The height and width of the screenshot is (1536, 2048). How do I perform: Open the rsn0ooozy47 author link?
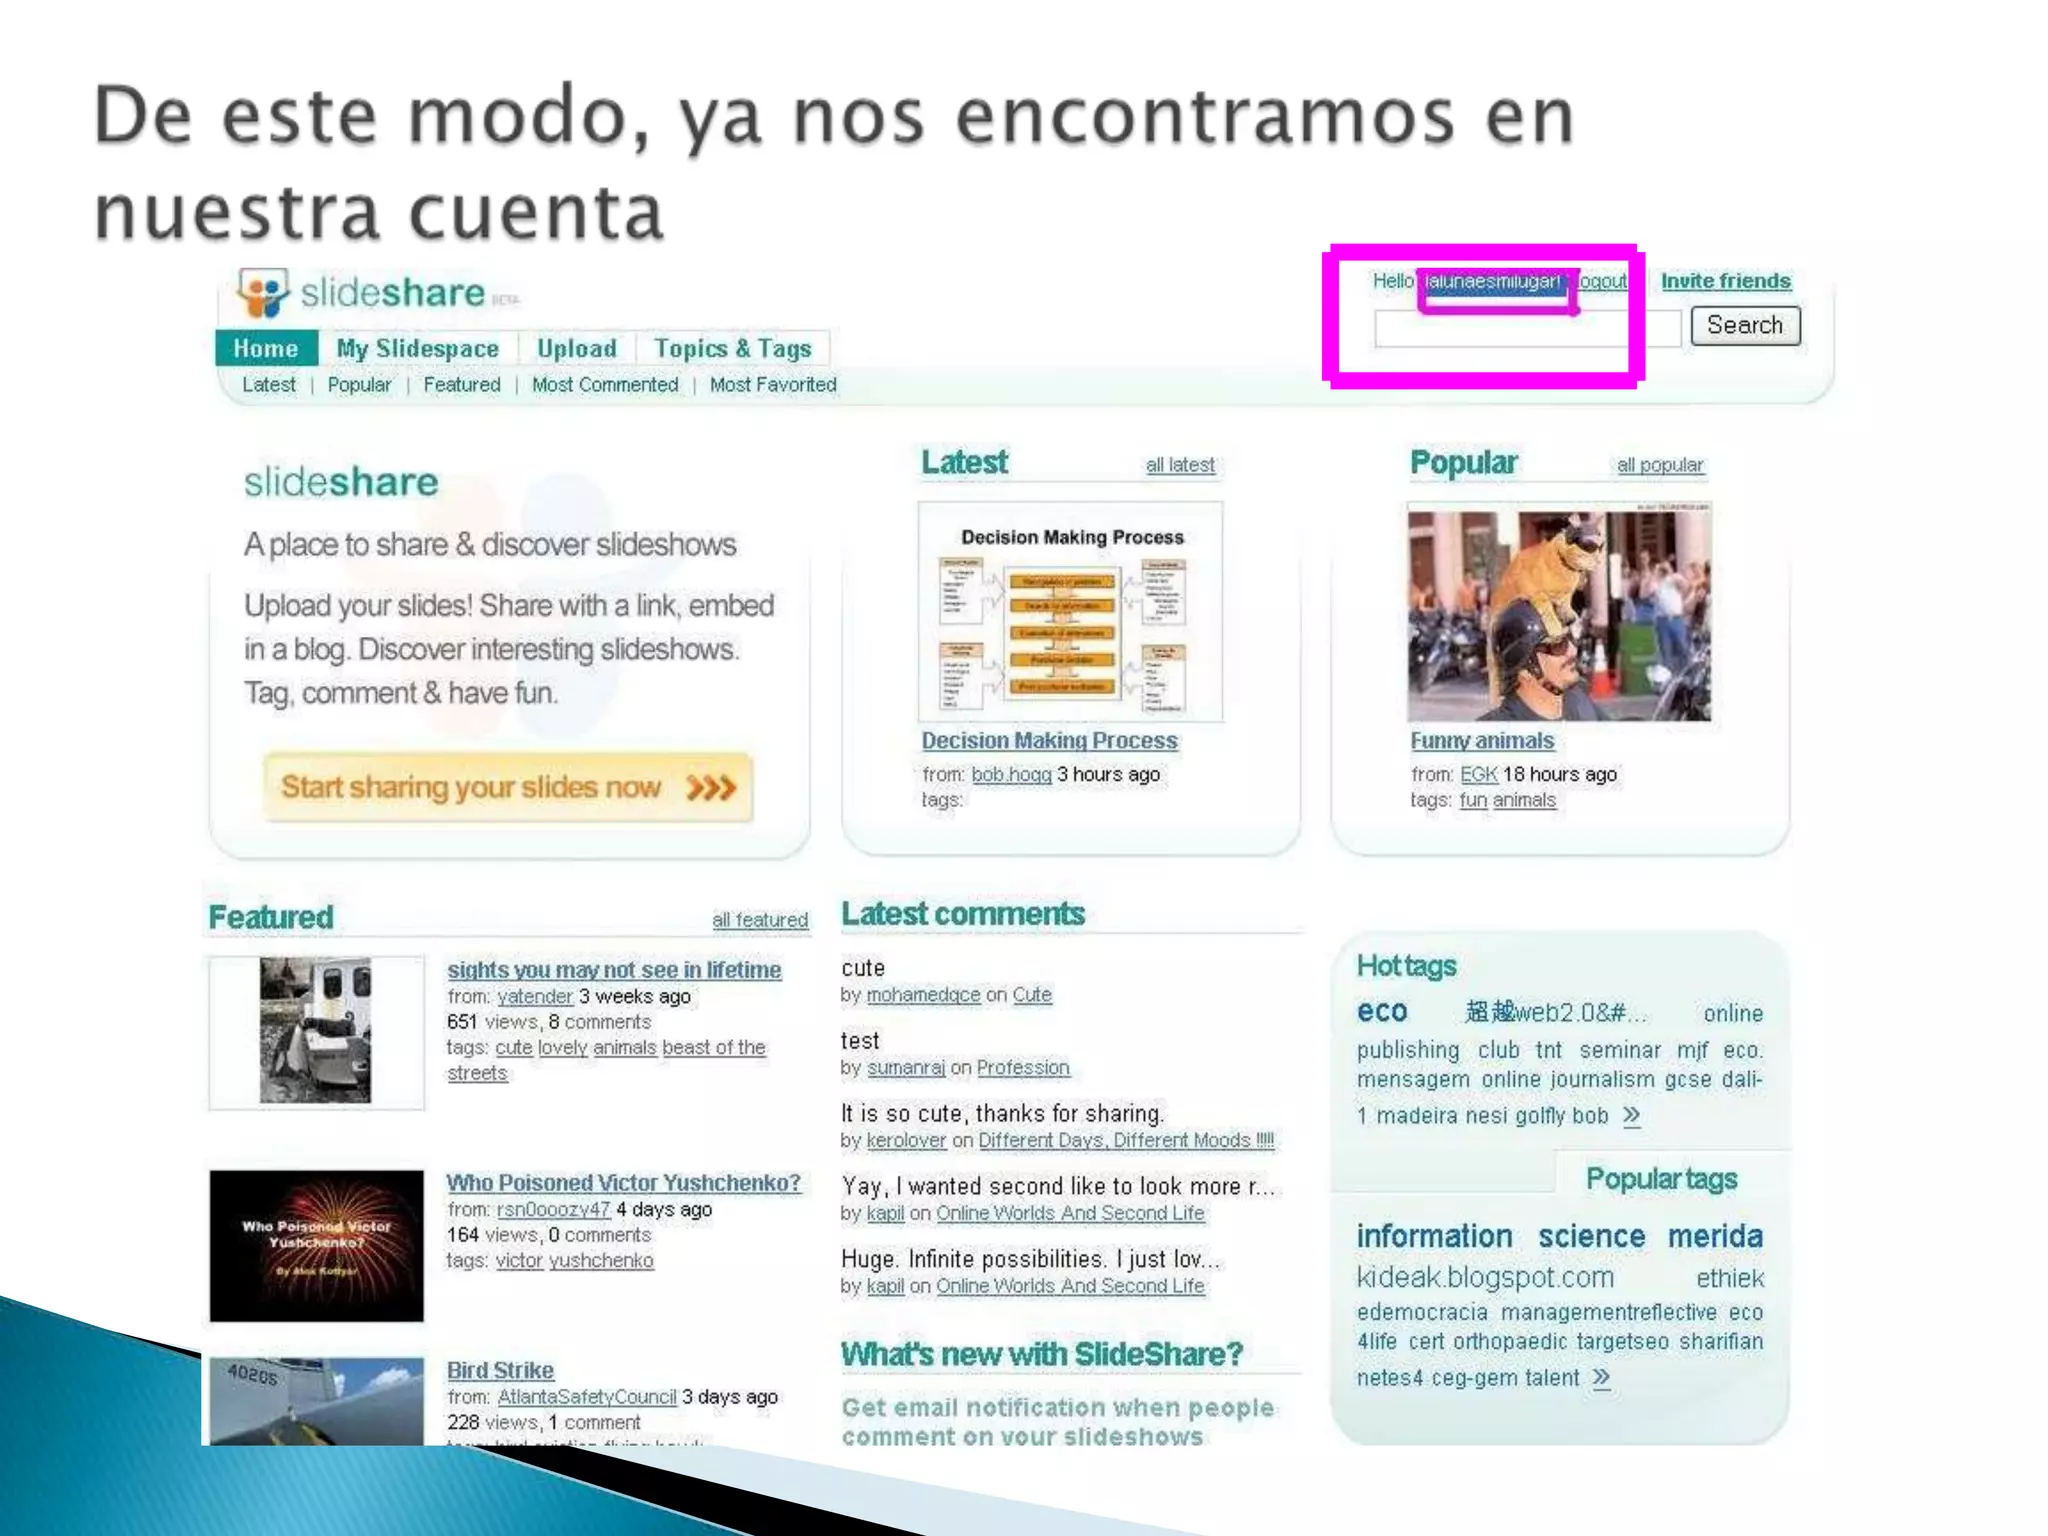point(553,1210)
